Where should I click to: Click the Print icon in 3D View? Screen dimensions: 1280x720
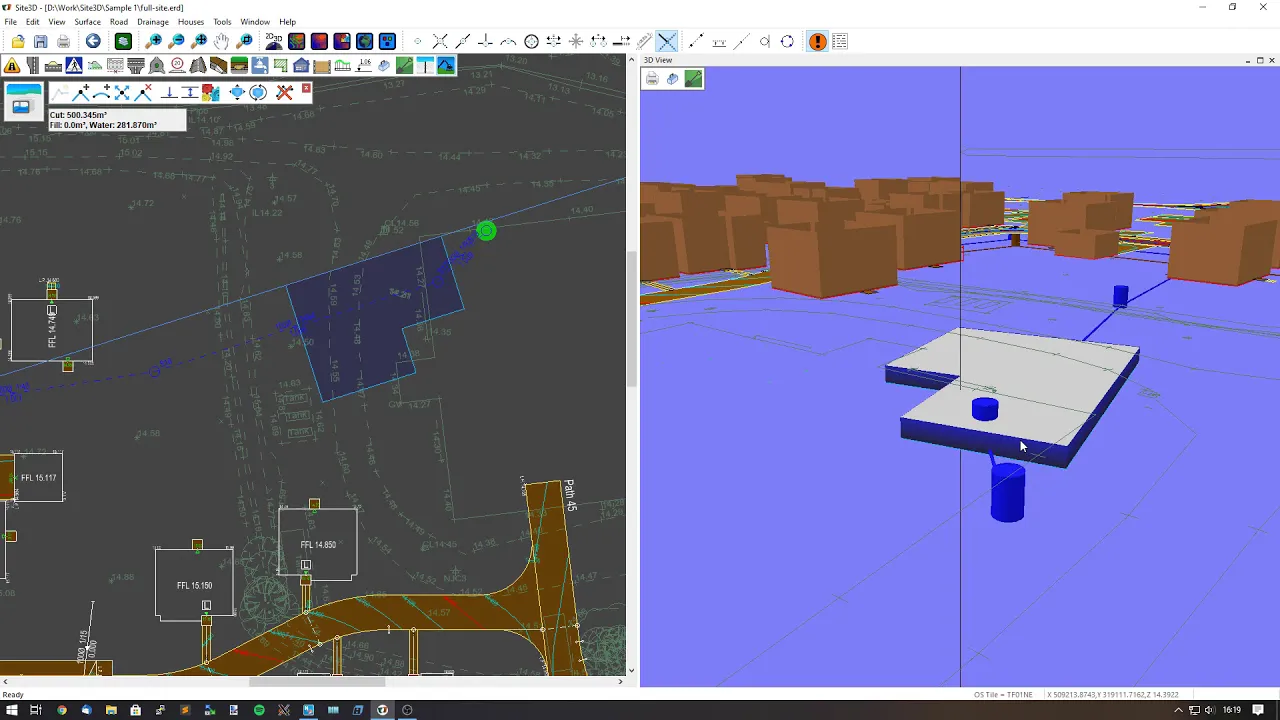click(652, 79)
